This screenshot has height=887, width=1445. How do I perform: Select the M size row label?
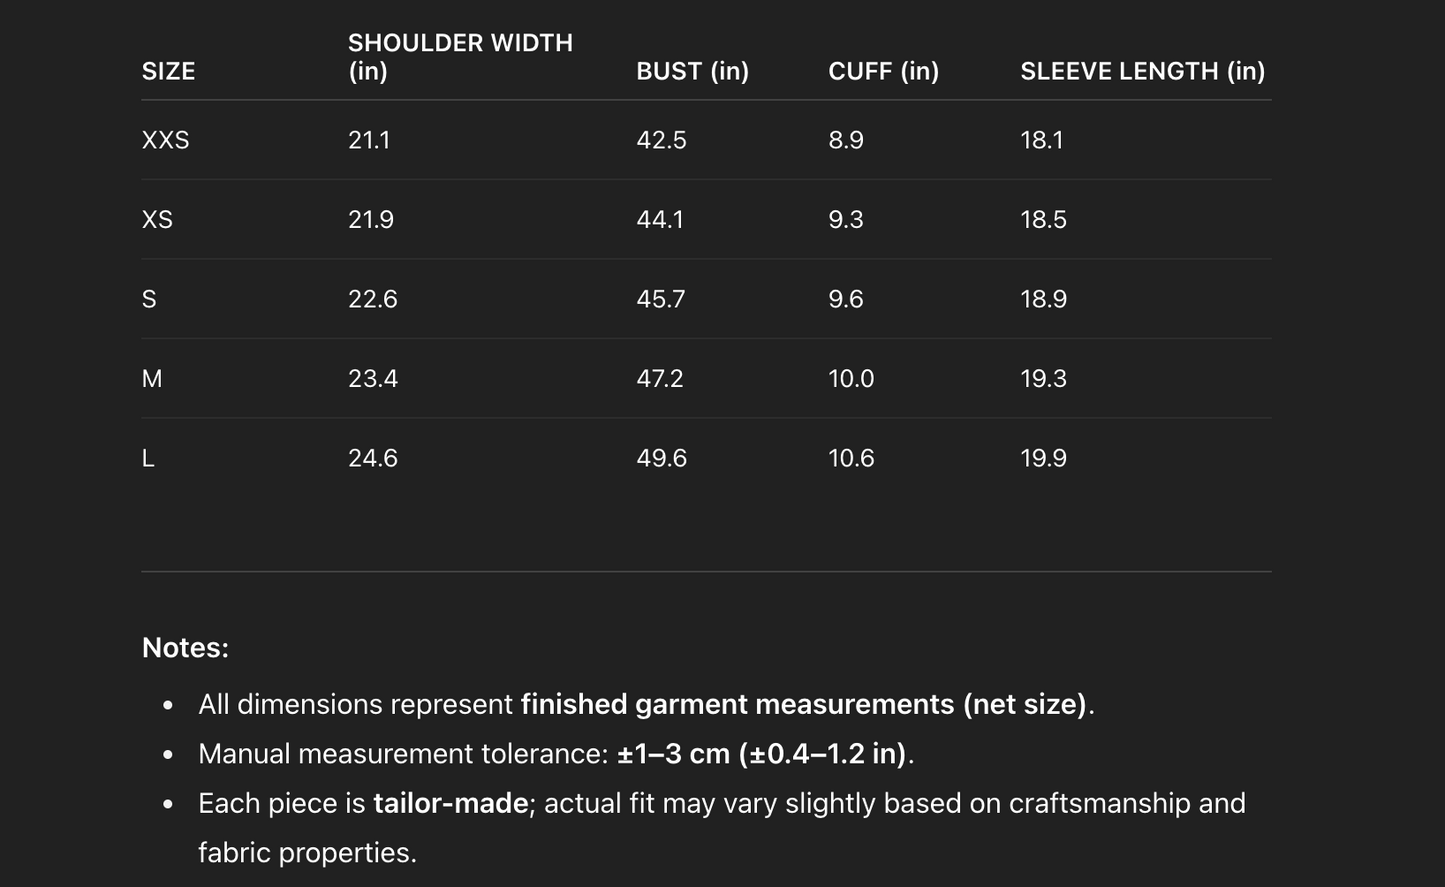[x=152, y=378]
